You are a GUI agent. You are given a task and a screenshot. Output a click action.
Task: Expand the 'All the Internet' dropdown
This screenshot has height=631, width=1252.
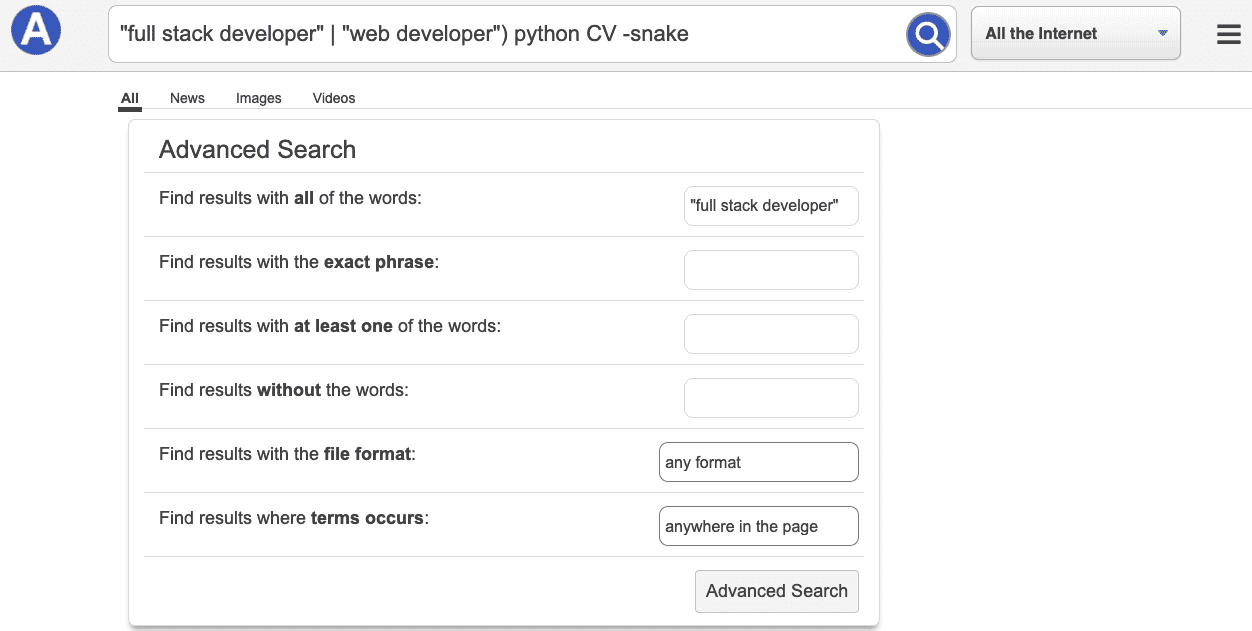(x=1075, y=34)
